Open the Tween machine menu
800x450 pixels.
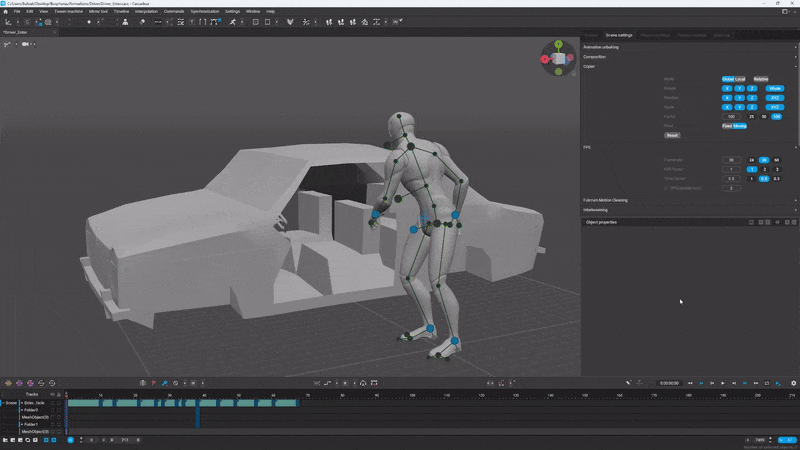click(68, 11)
